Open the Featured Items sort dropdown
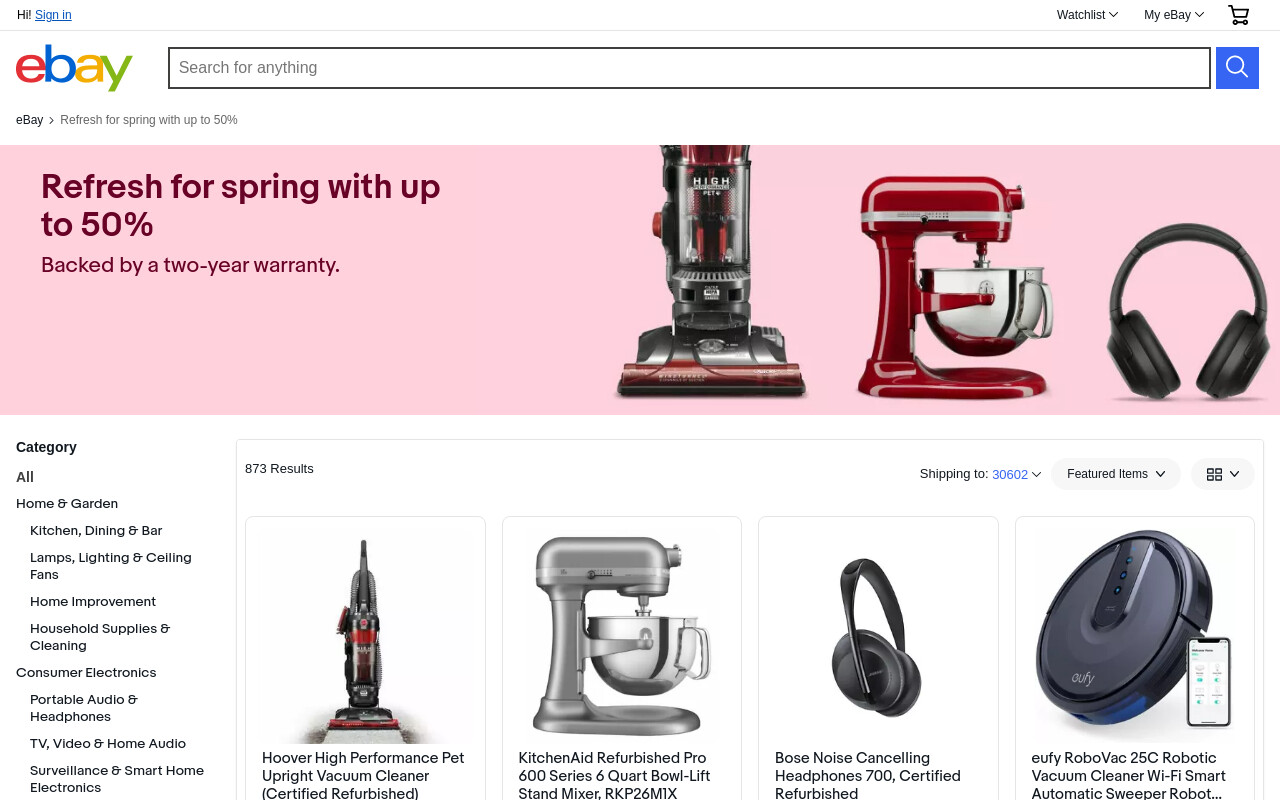Image resolution: width=1280 pixels, height=800 pixels. 1116,474
